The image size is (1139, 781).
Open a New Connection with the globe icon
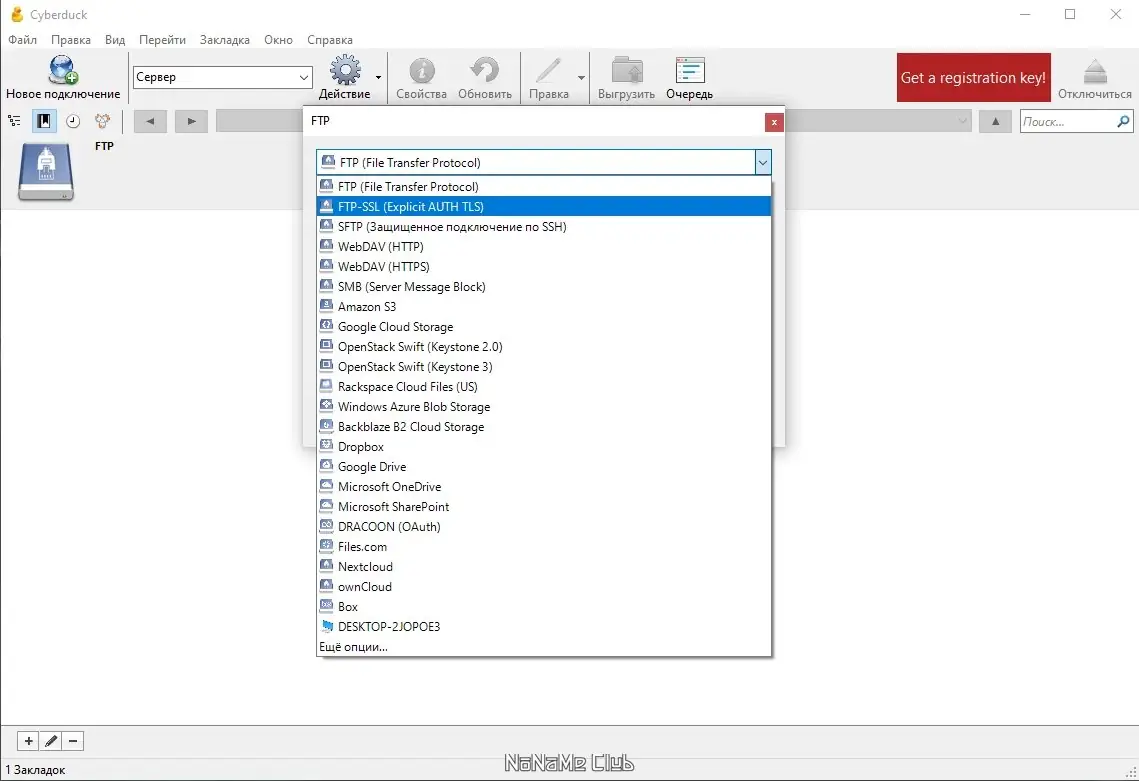tap(63, 77)
